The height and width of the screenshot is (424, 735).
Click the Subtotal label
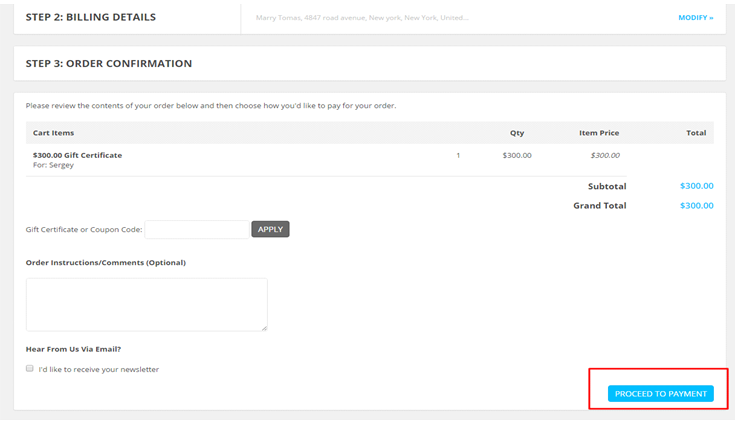[x=607, y=186]
